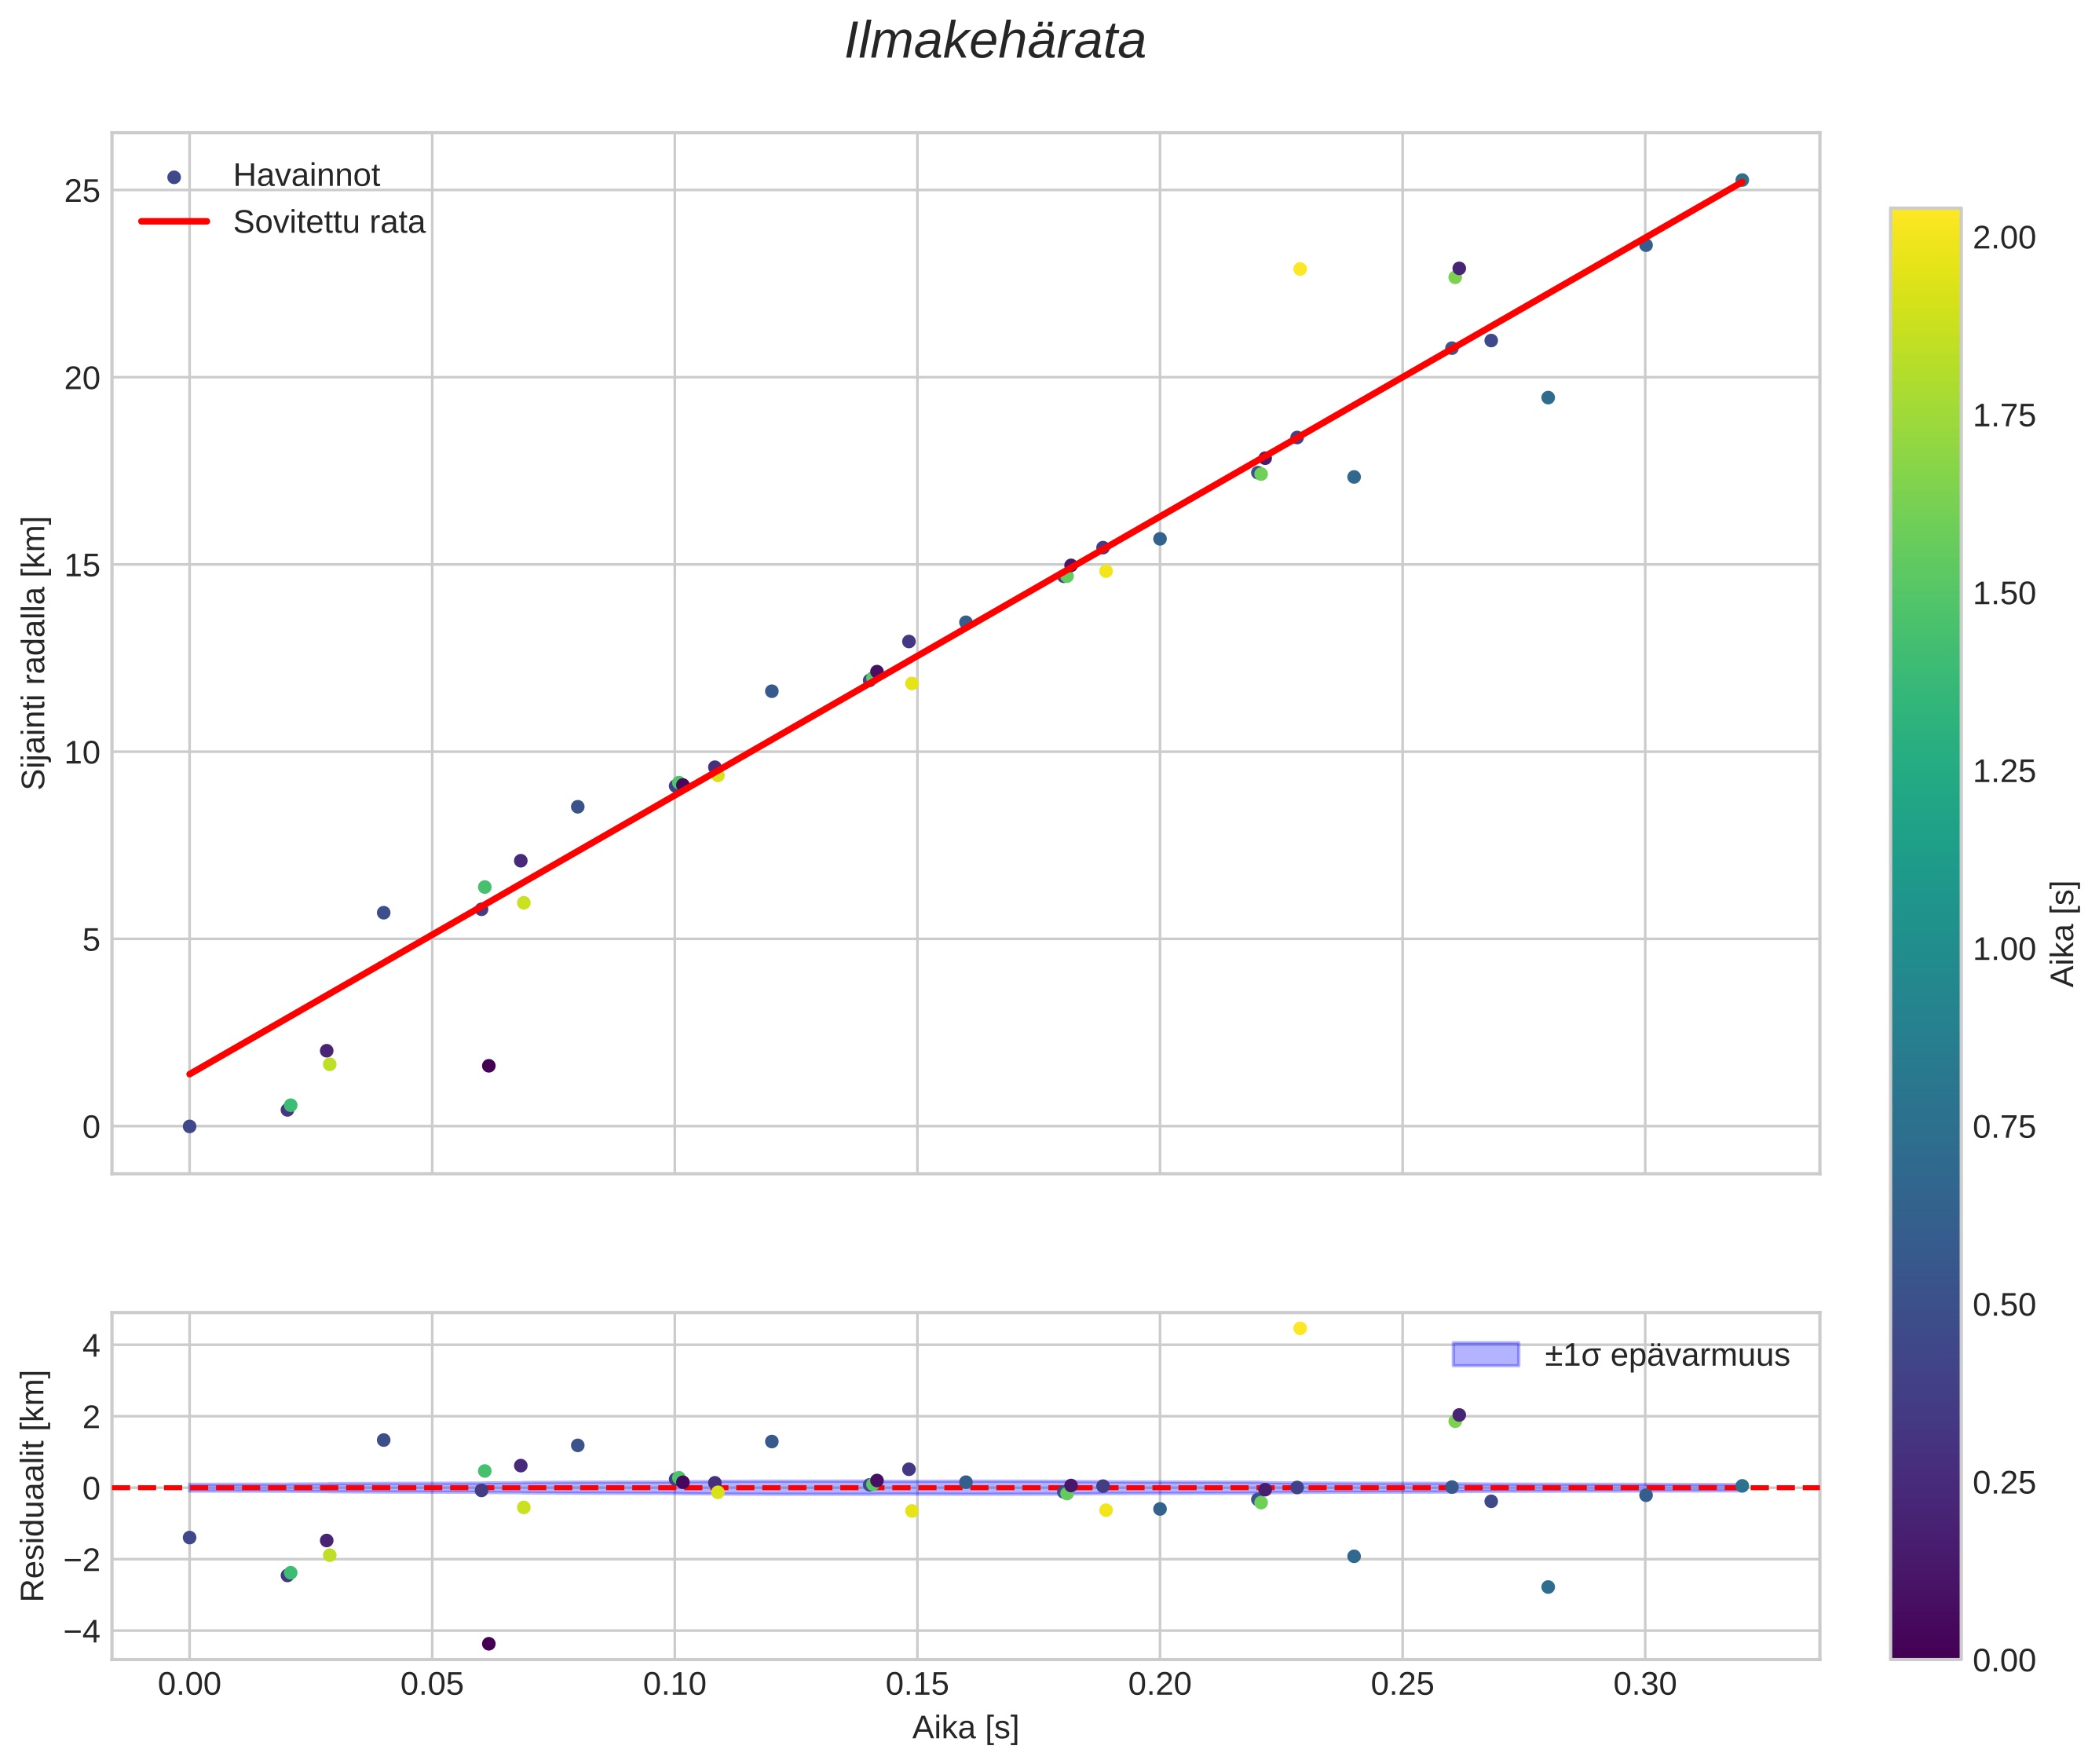Click the y-axis tick label 20
The width and height of the screenshot is (2099, 1764).
[x=82, y=378]
